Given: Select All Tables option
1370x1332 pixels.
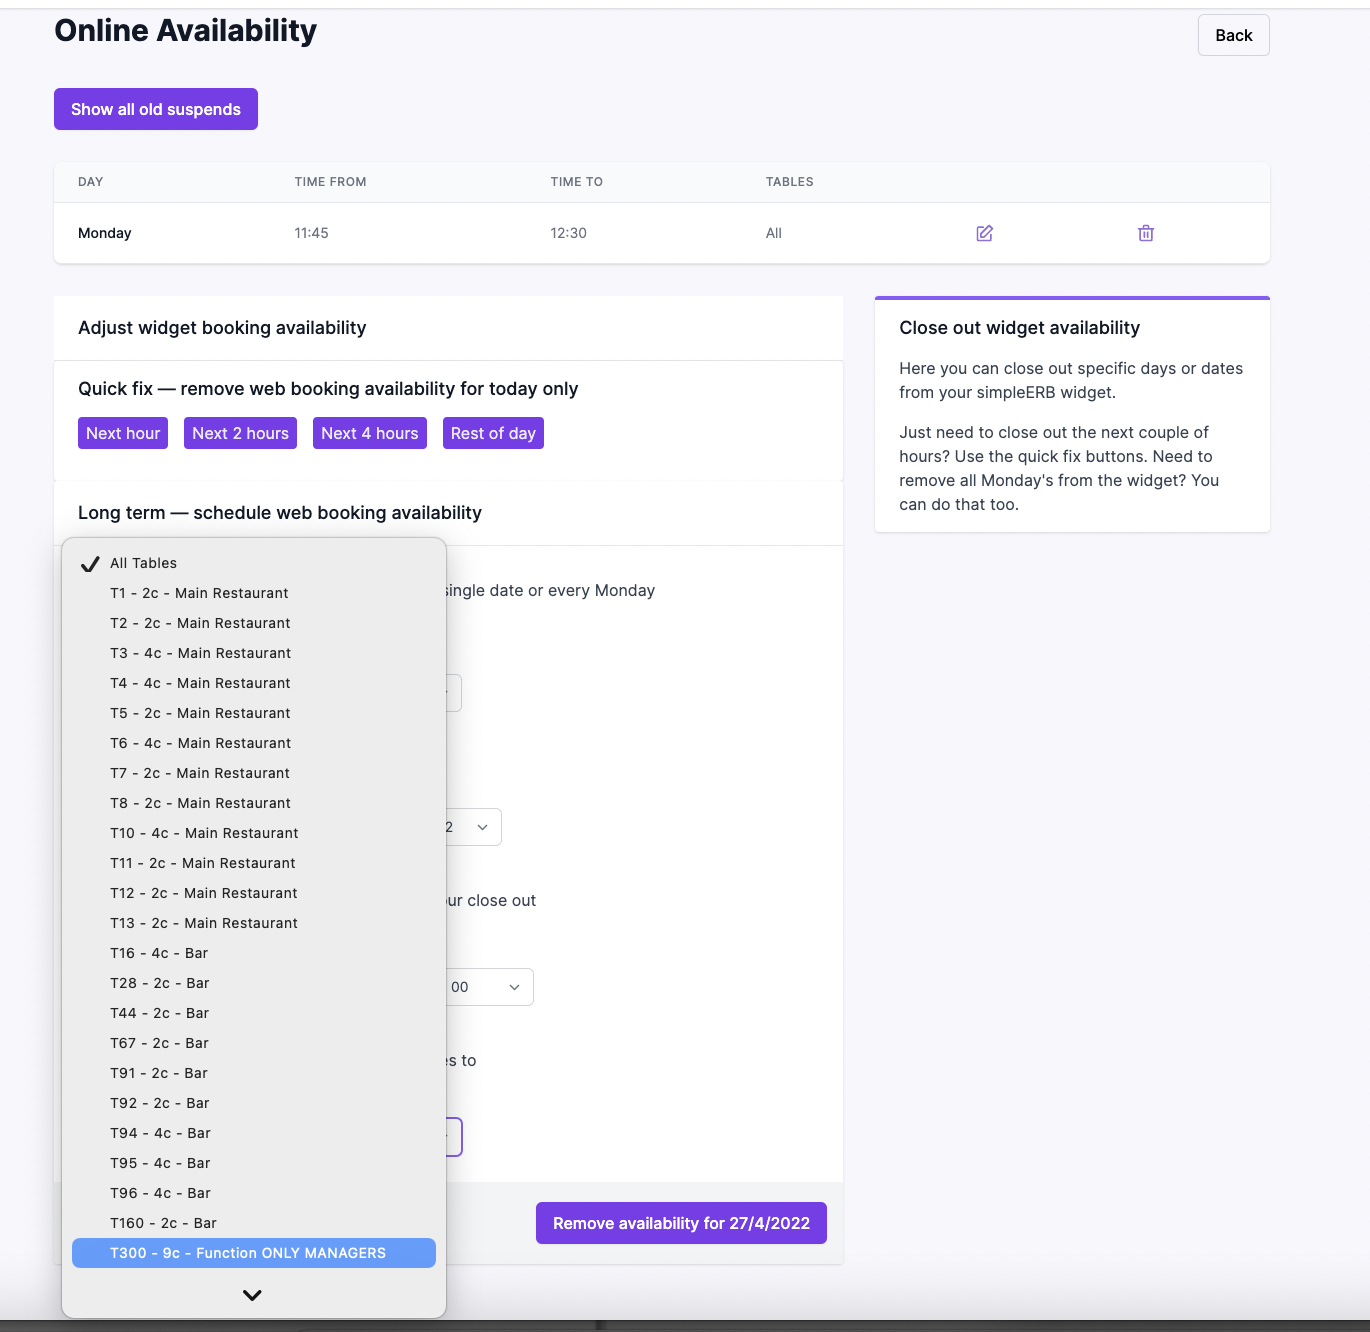Looking at the screenshot, I should 254,563.
